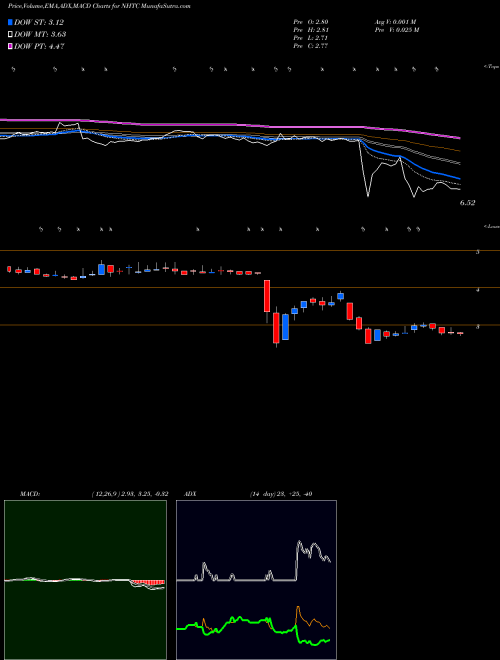Click the magenta DOW PT legend swatch
The image size is (500, 660).
point(11,47)
